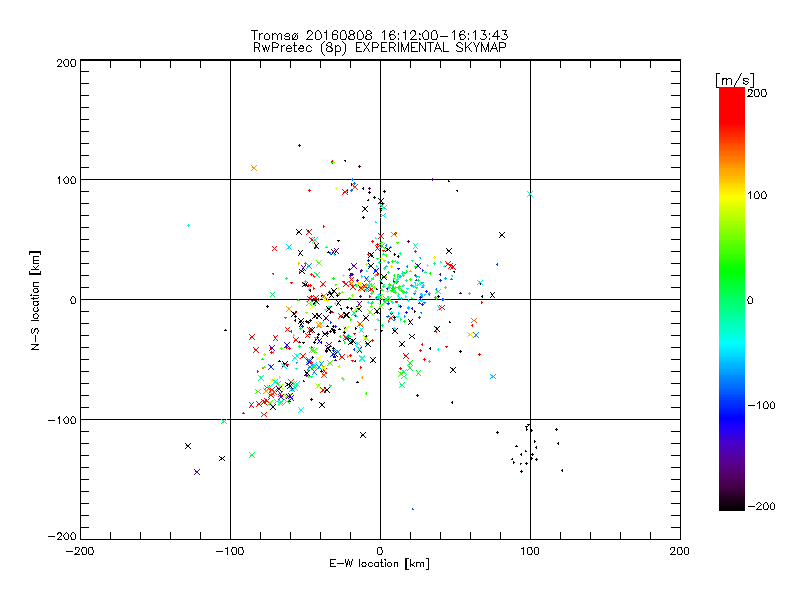Click tick label -100 on N-S axis

click(62, 420)
